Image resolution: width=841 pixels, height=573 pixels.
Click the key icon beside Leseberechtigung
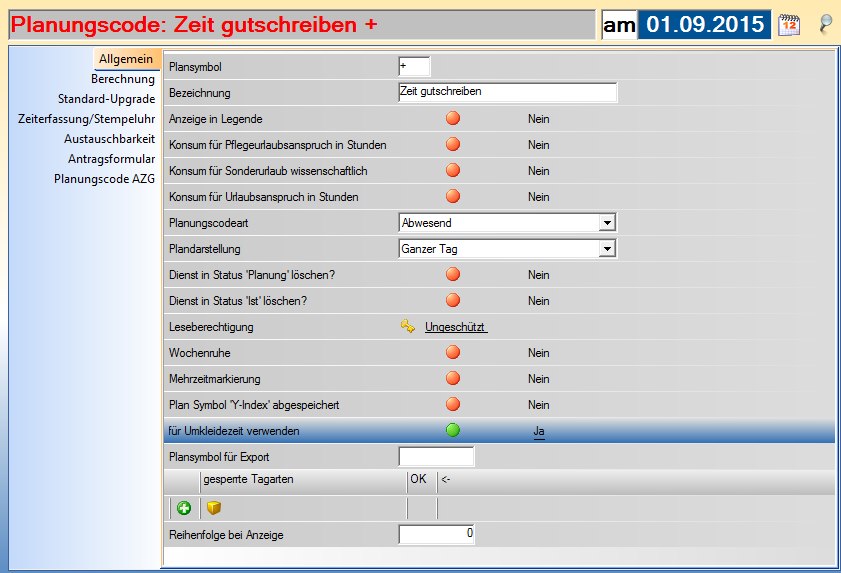coord(408,327)
